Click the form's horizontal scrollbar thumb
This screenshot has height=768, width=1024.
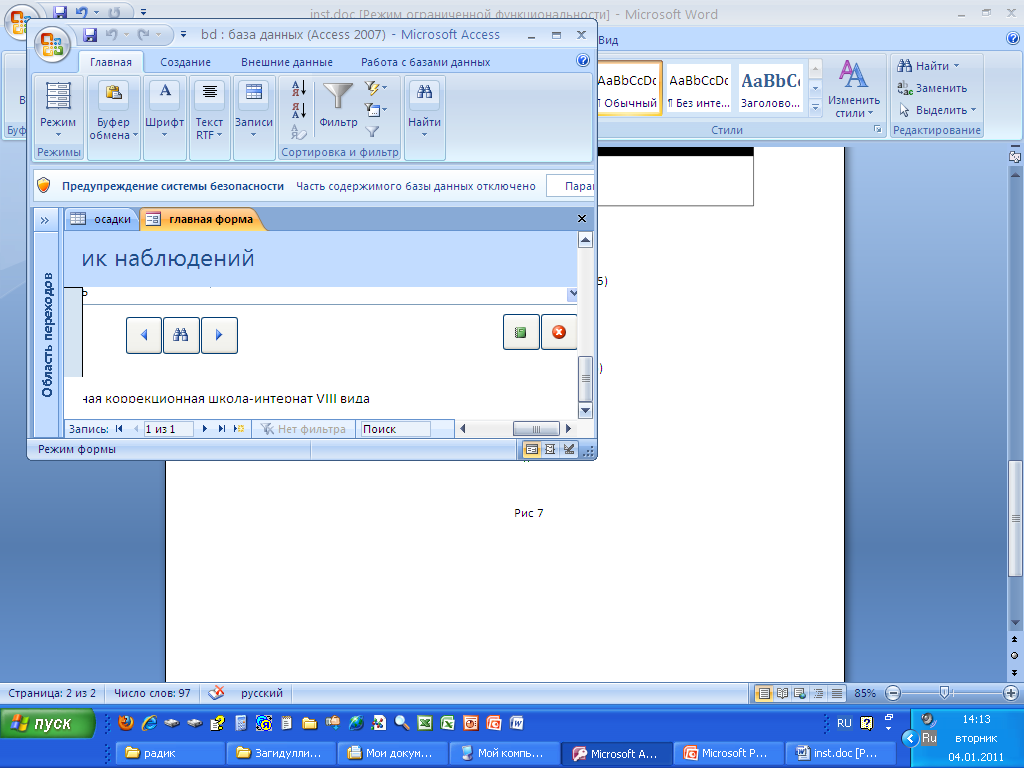click(x=536, y=429)
